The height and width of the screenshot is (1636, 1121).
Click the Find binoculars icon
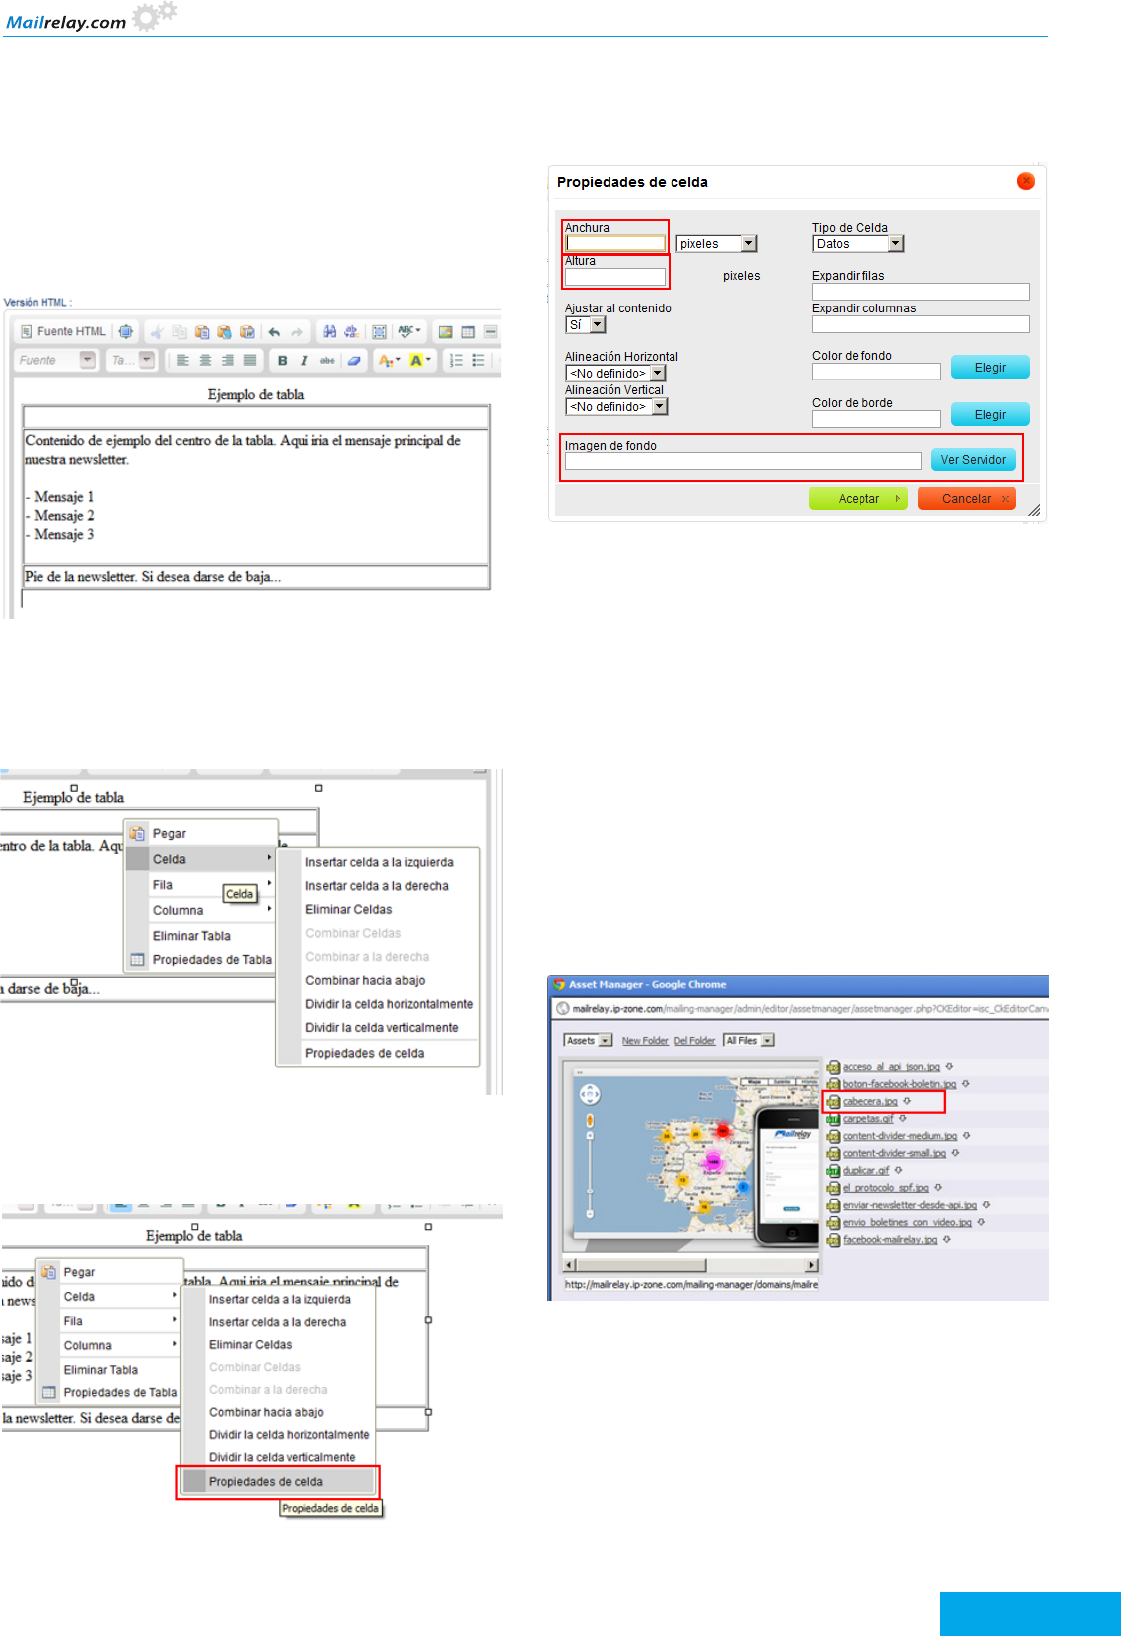(x=329, y=332)
